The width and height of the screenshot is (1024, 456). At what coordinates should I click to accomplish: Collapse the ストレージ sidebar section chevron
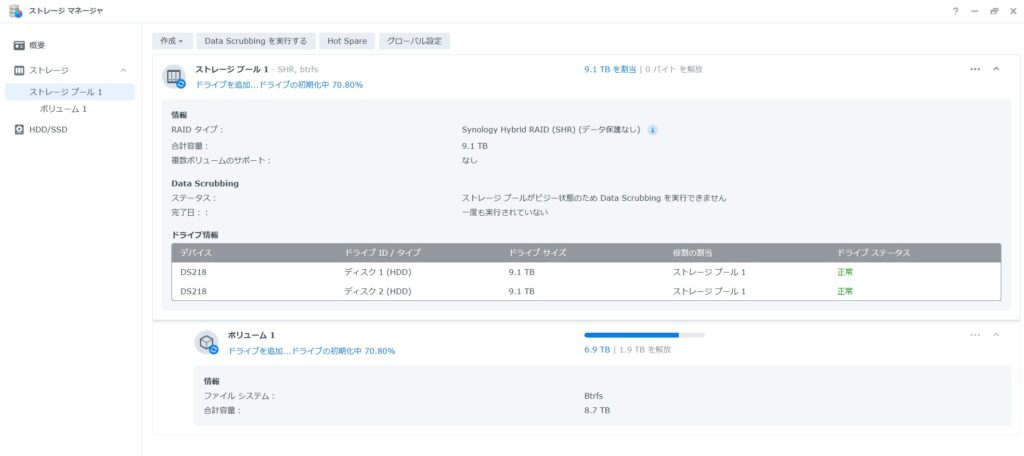pos(123,70)
